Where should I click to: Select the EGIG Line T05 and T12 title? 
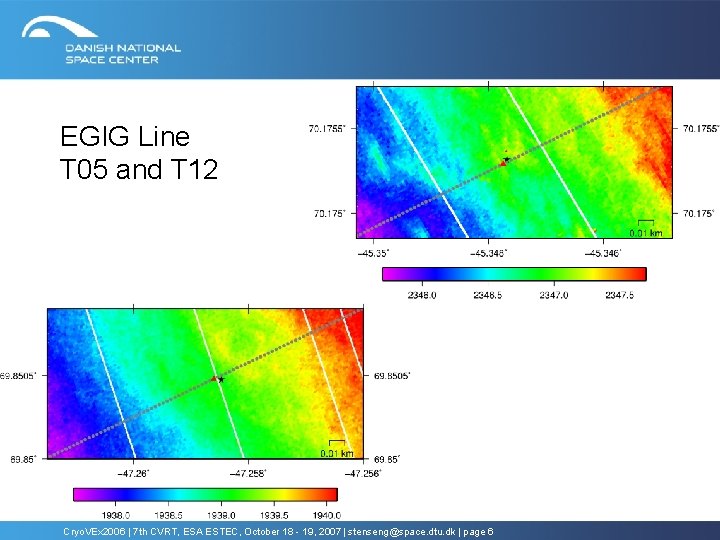tap(139, 152)
